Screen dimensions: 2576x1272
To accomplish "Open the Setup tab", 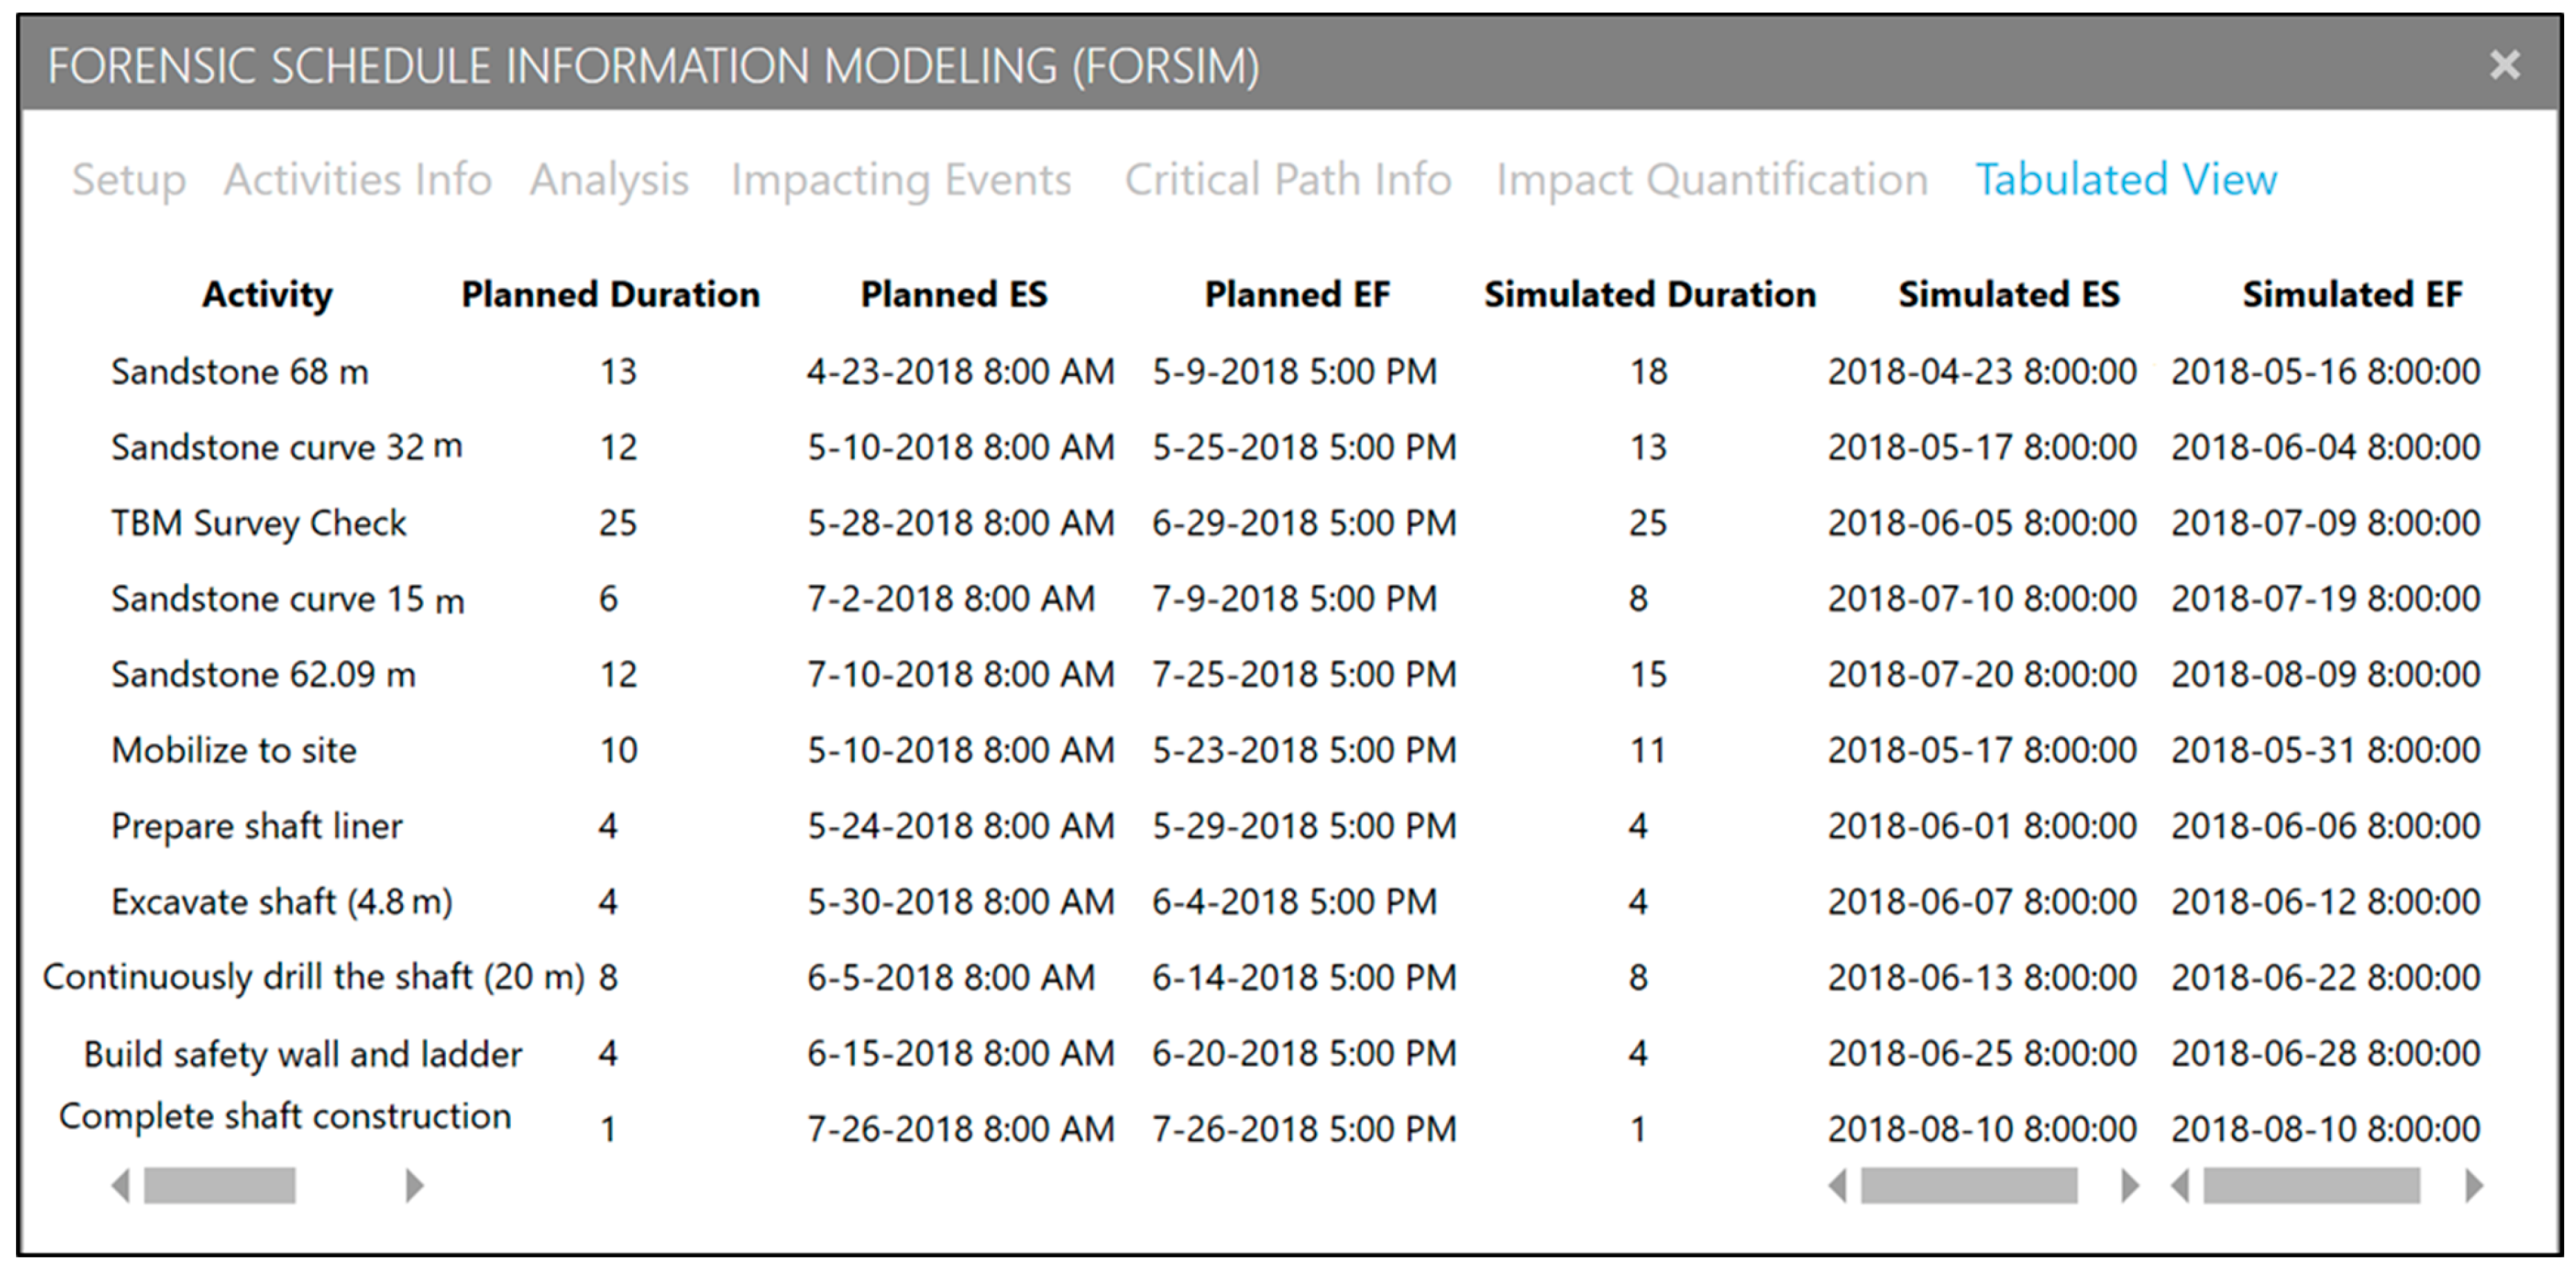I will [129, 180].
